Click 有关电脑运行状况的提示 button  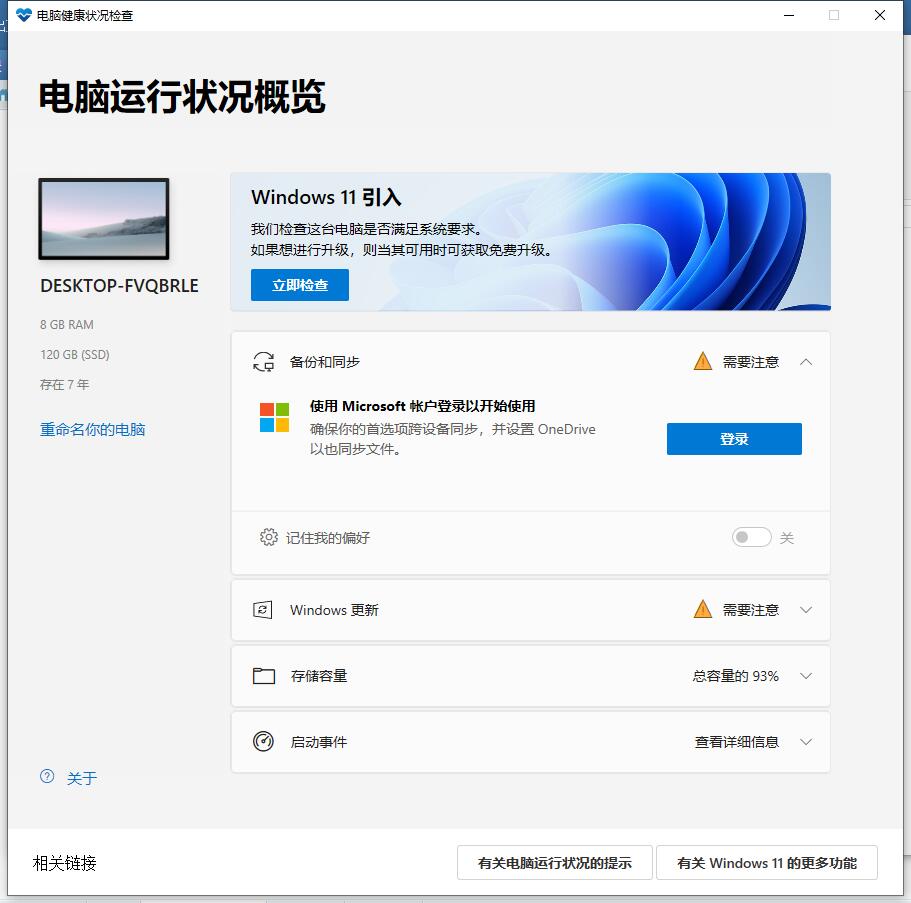pos(554,863)
